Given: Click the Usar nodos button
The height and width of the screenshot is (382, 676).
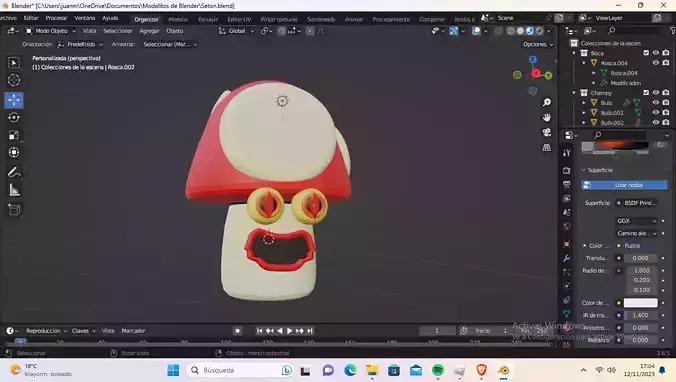Looking at the screenshot, I should (624, 185).
